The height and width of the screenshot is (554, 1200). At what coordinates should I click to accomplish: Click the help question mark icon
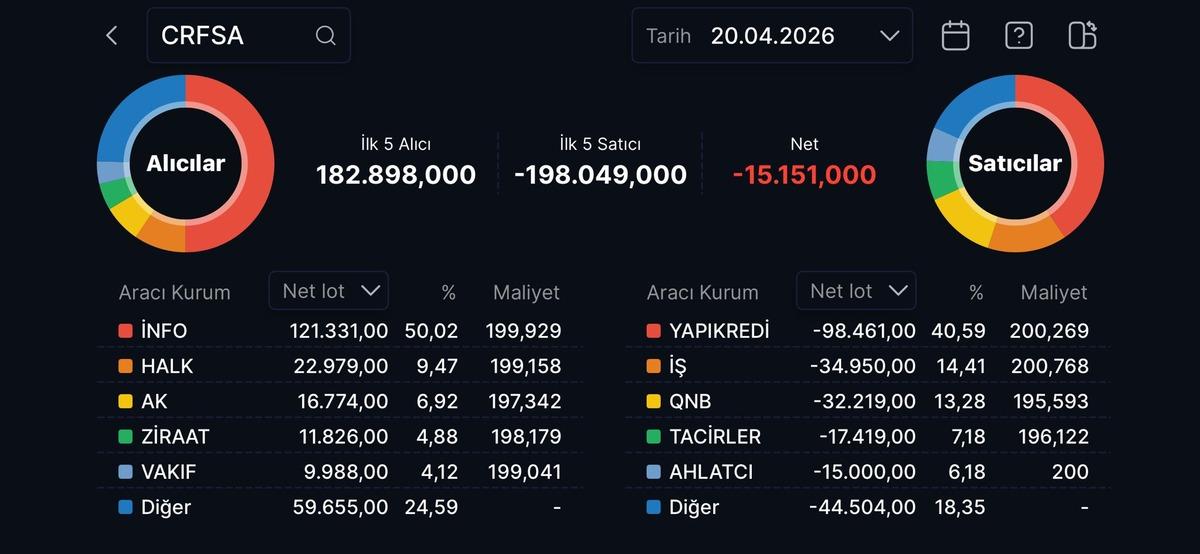pyautogui.click(x=1018, y=36)
